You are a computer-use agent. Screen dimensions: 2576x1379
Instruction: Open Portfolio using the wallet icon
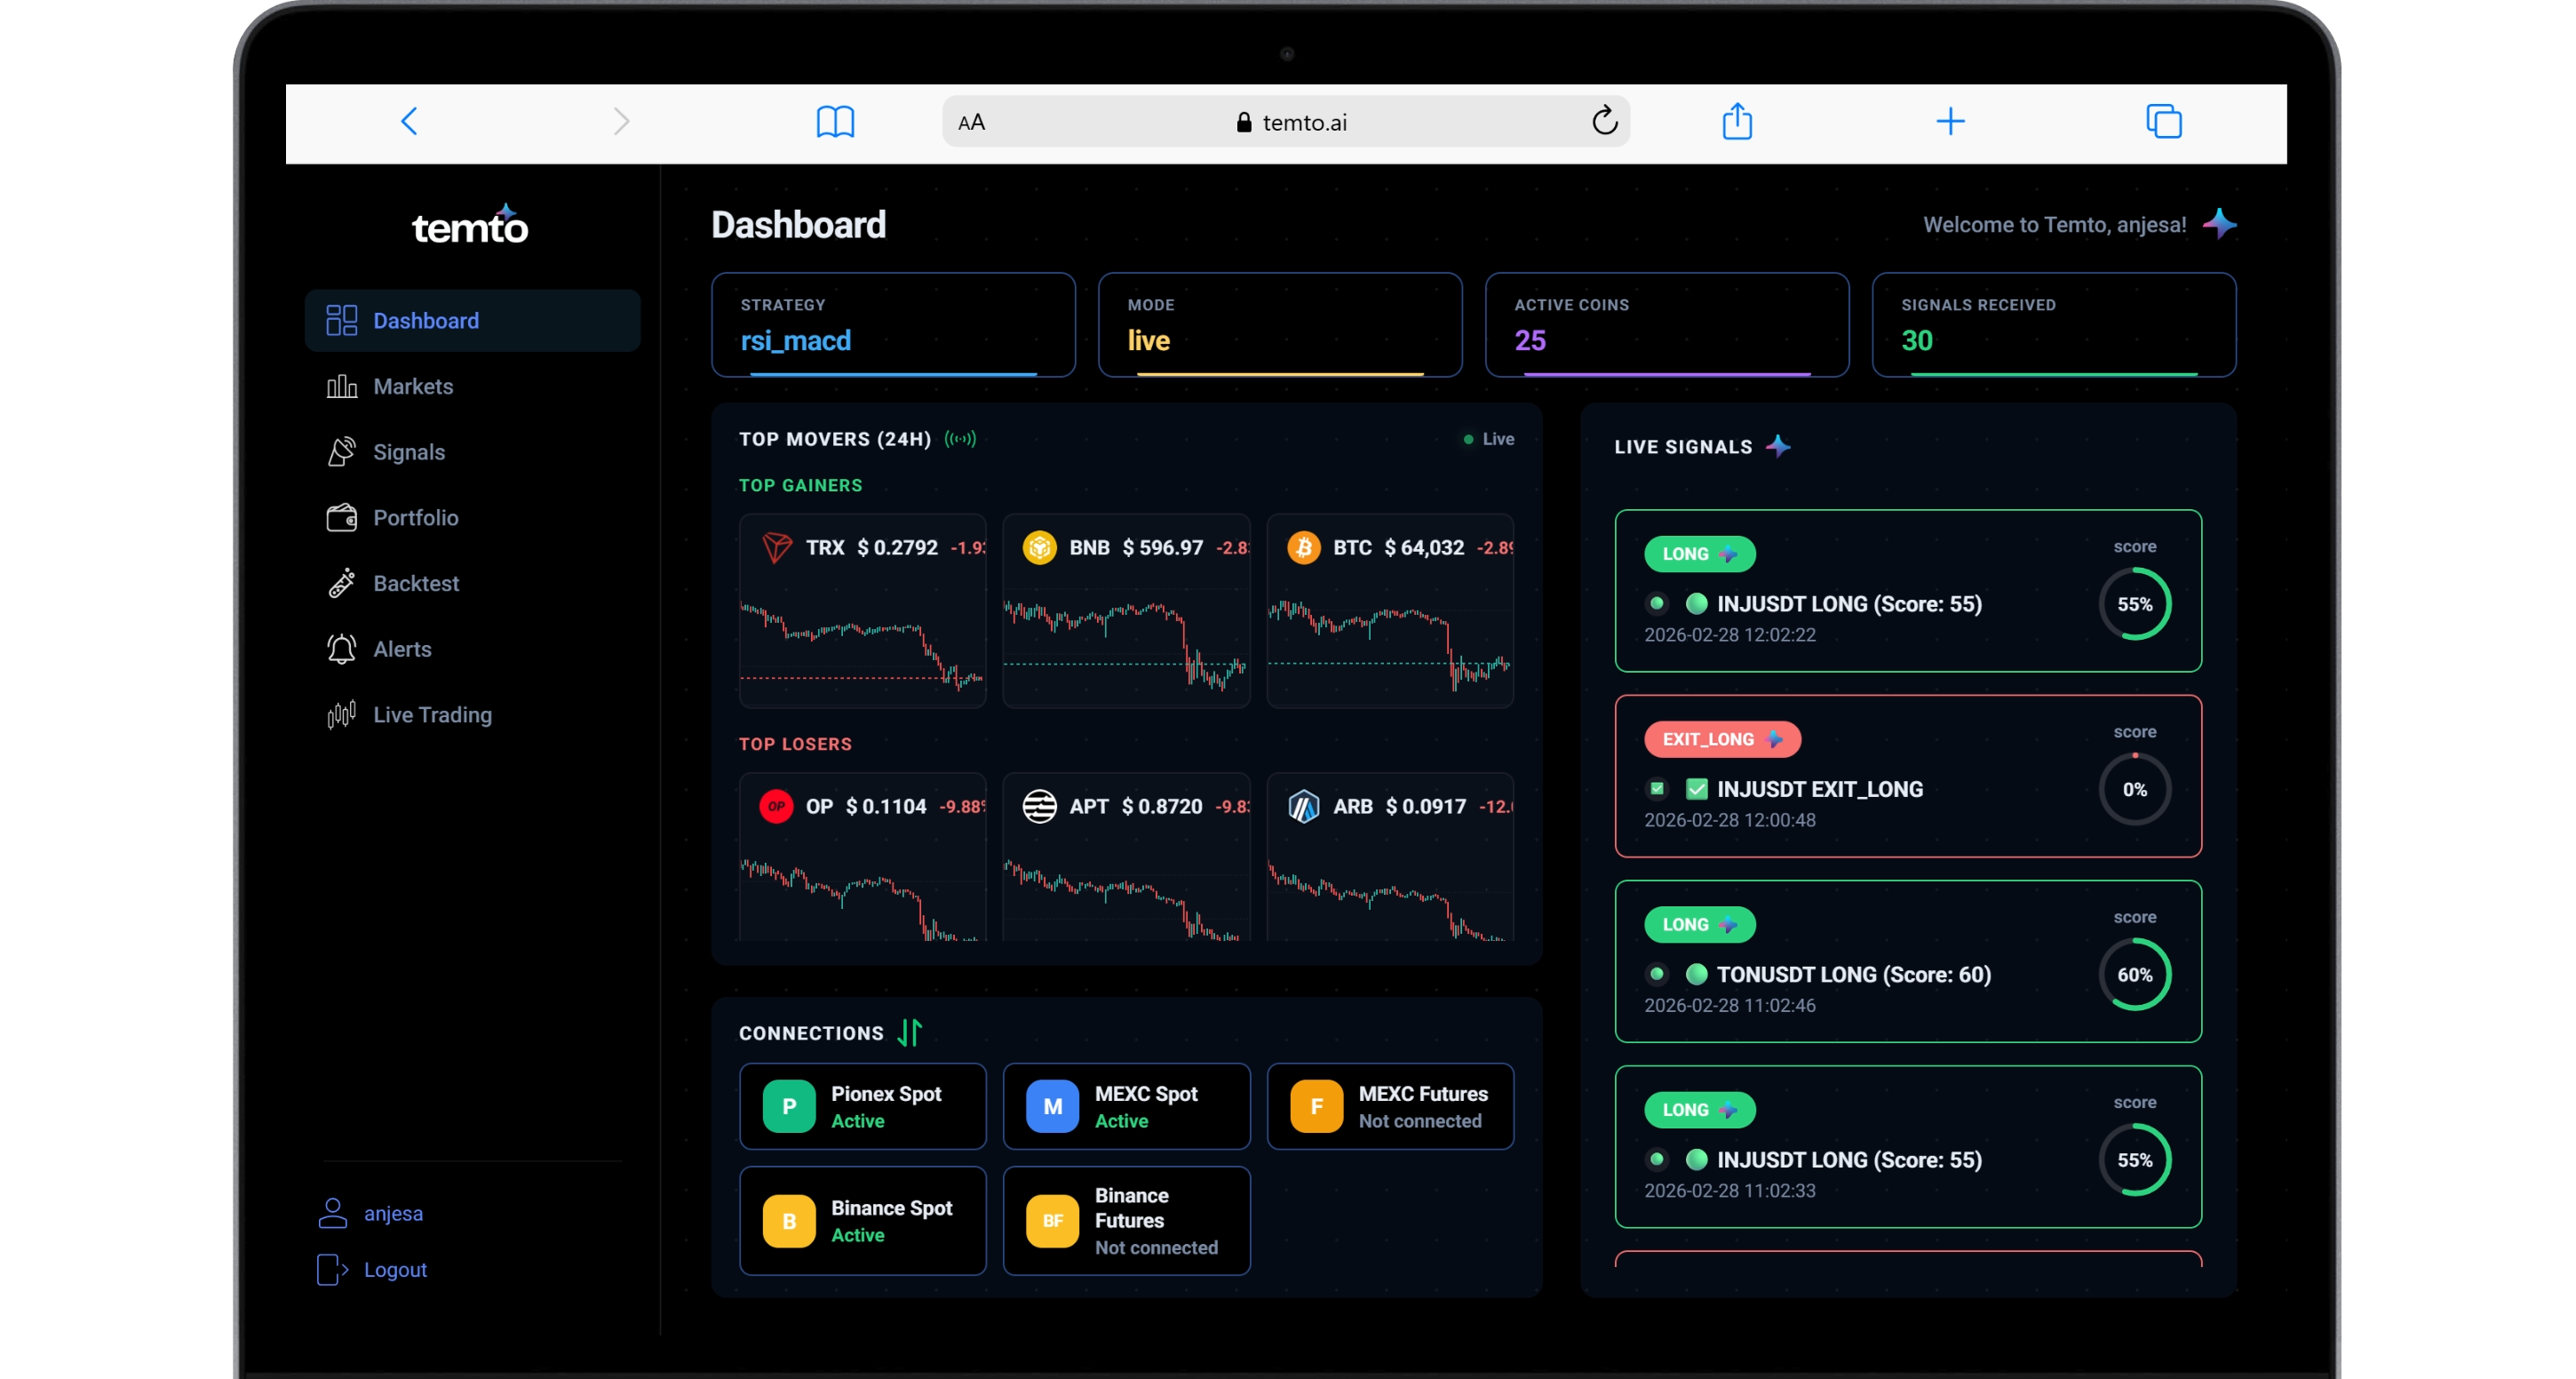(x=341, y=517)
